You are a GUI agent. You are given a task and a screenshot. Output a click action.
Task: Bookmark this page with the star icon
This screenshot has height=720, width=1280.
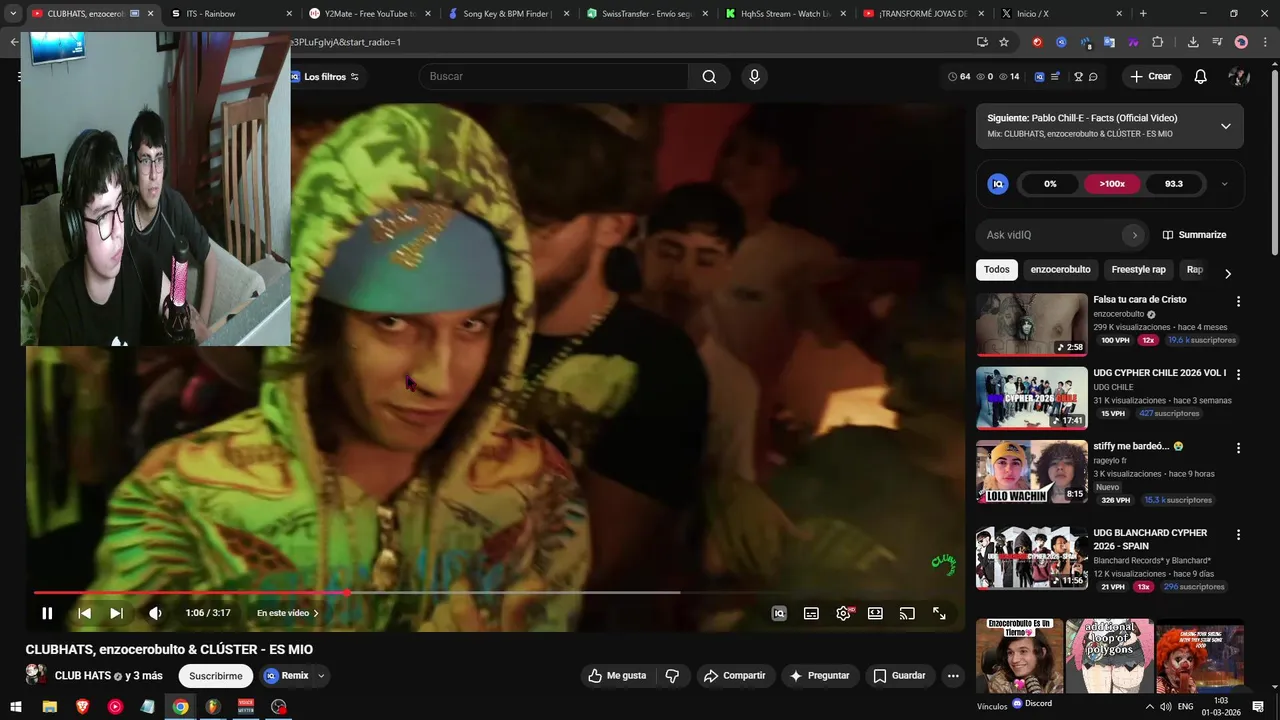[x=1004, y=42]
